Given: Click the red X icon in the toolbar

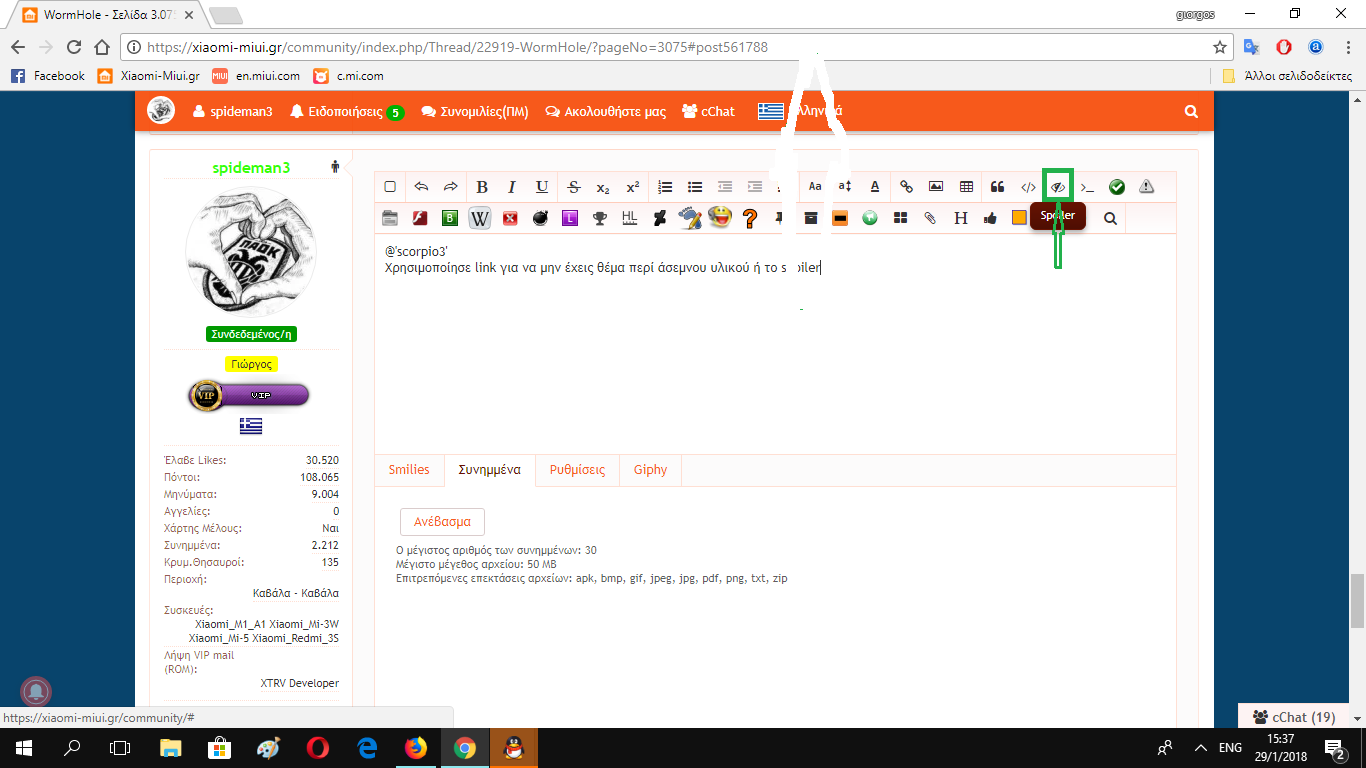Looking at the screenshot, I should tap(510, 218).
